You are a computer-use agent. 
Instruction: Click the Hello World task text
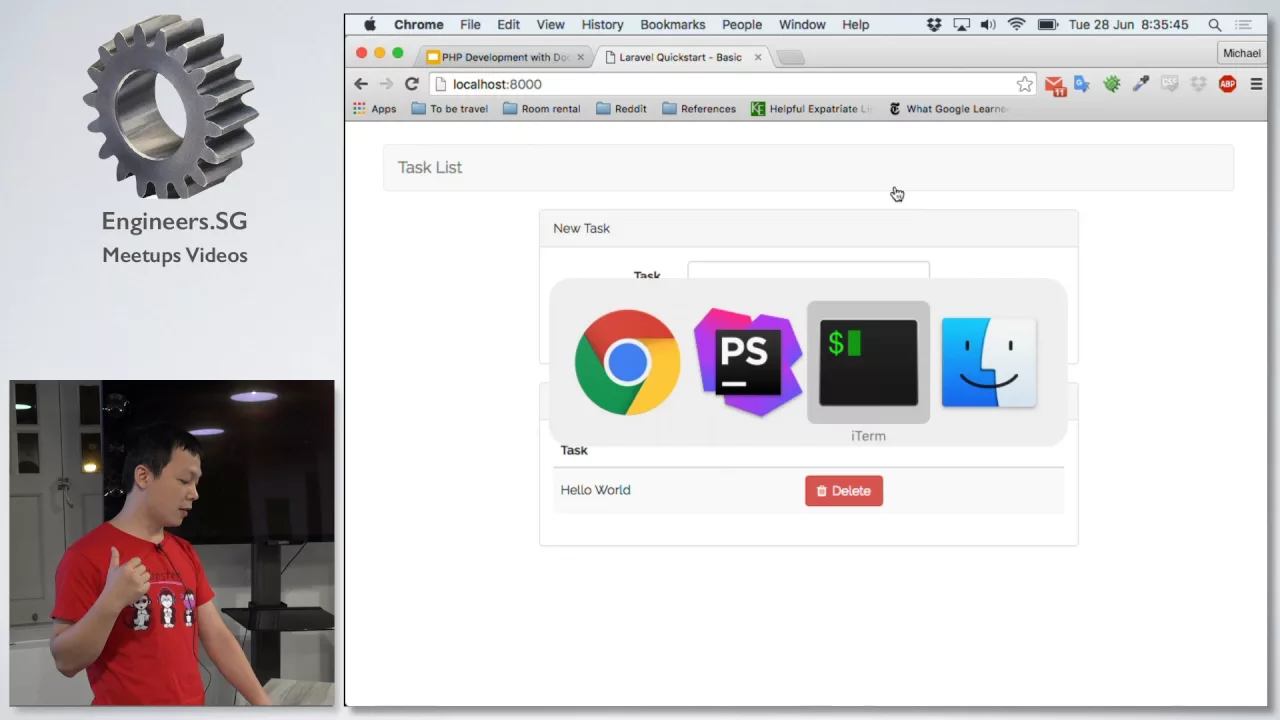point(595,490)
